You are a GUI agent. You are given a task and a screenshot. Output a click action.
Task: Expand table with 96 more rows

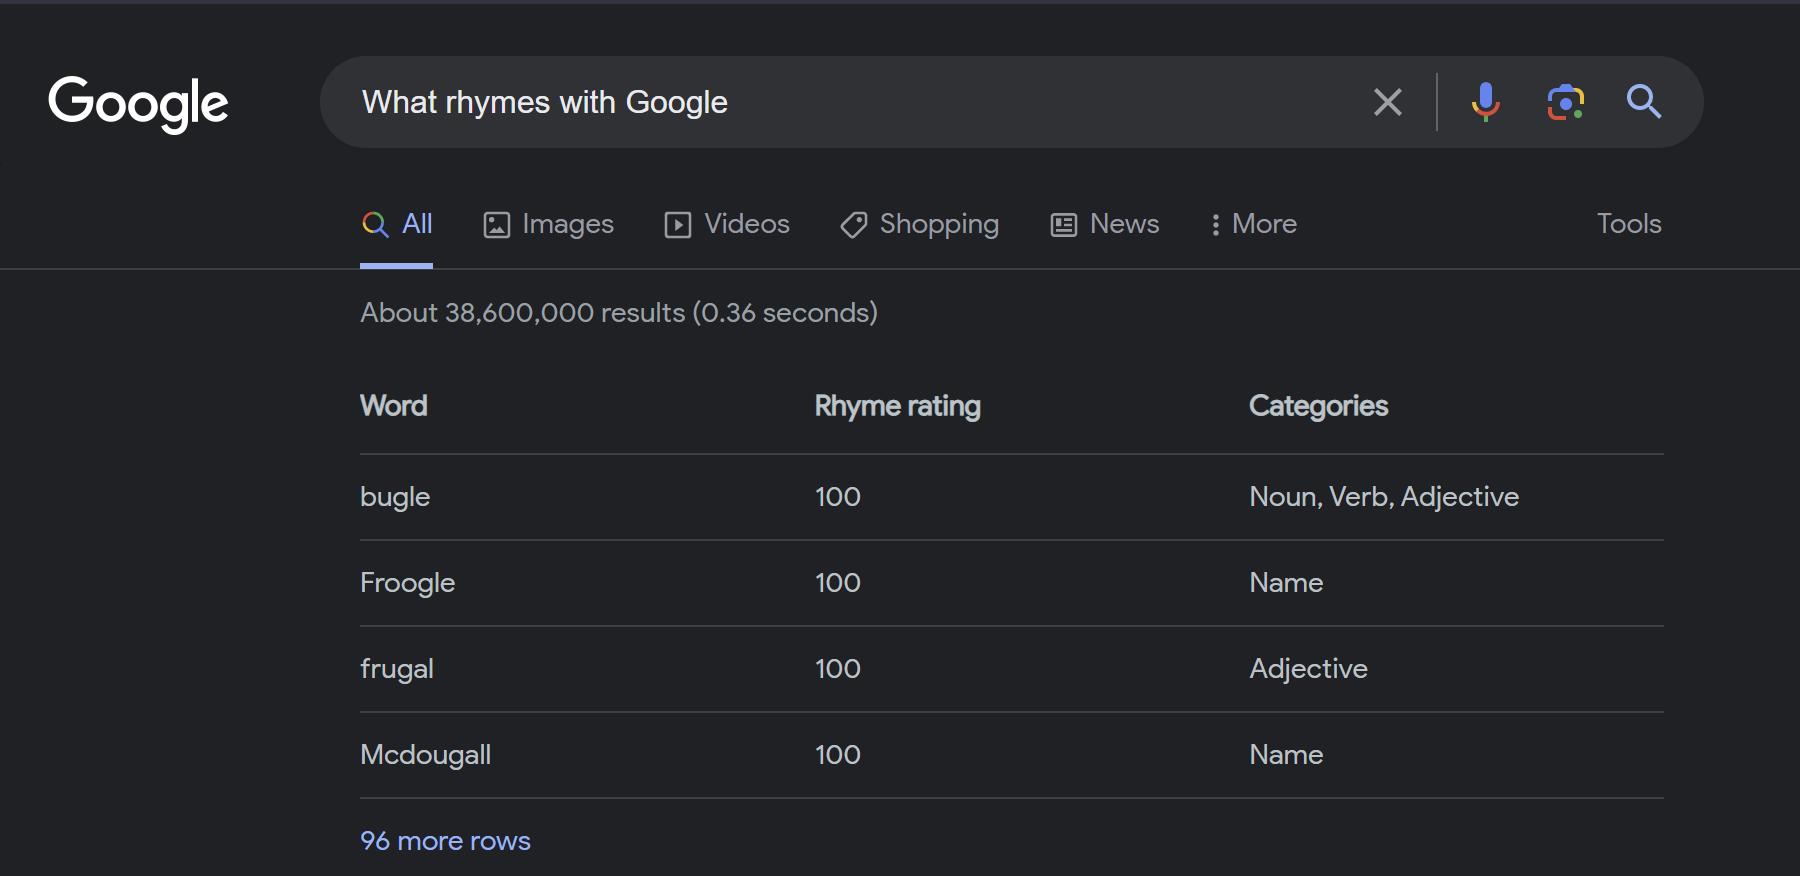(x=445, y=841)
